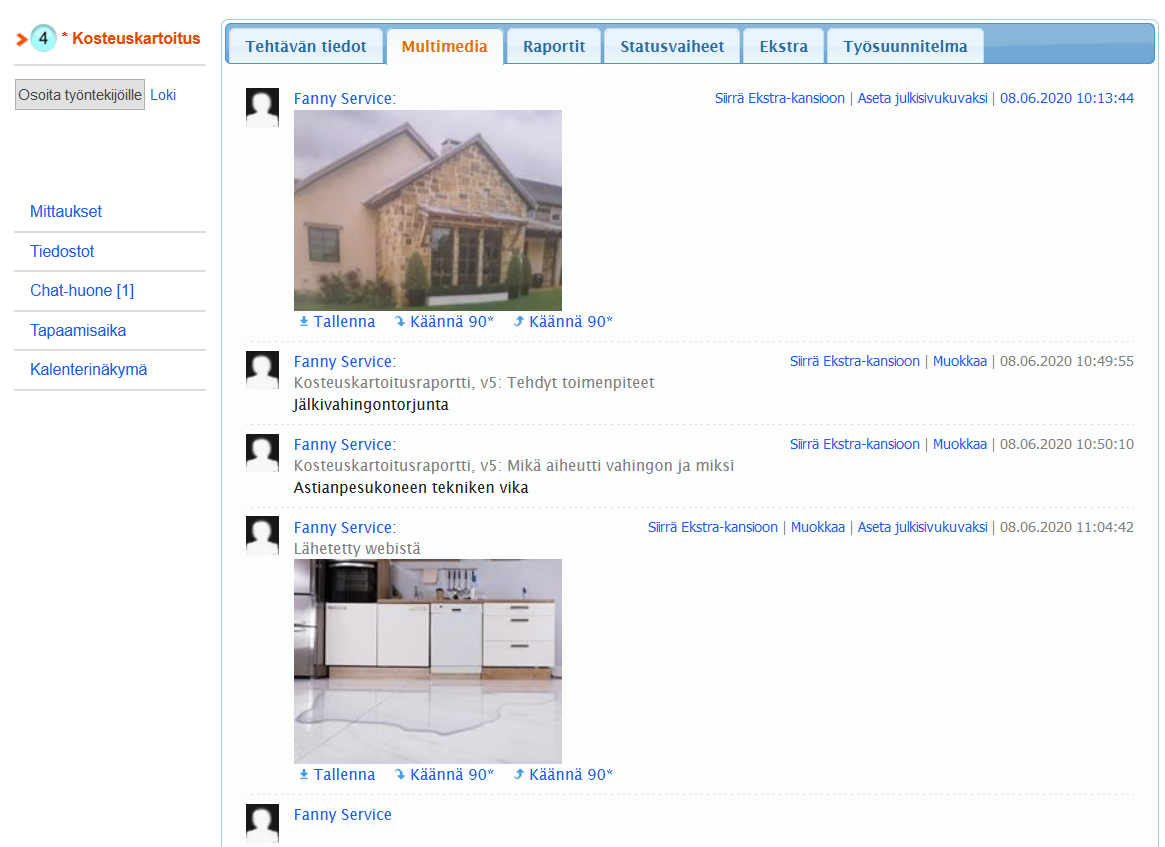Open Chat-huone [1] in the sidebar

tap(82, 291)
